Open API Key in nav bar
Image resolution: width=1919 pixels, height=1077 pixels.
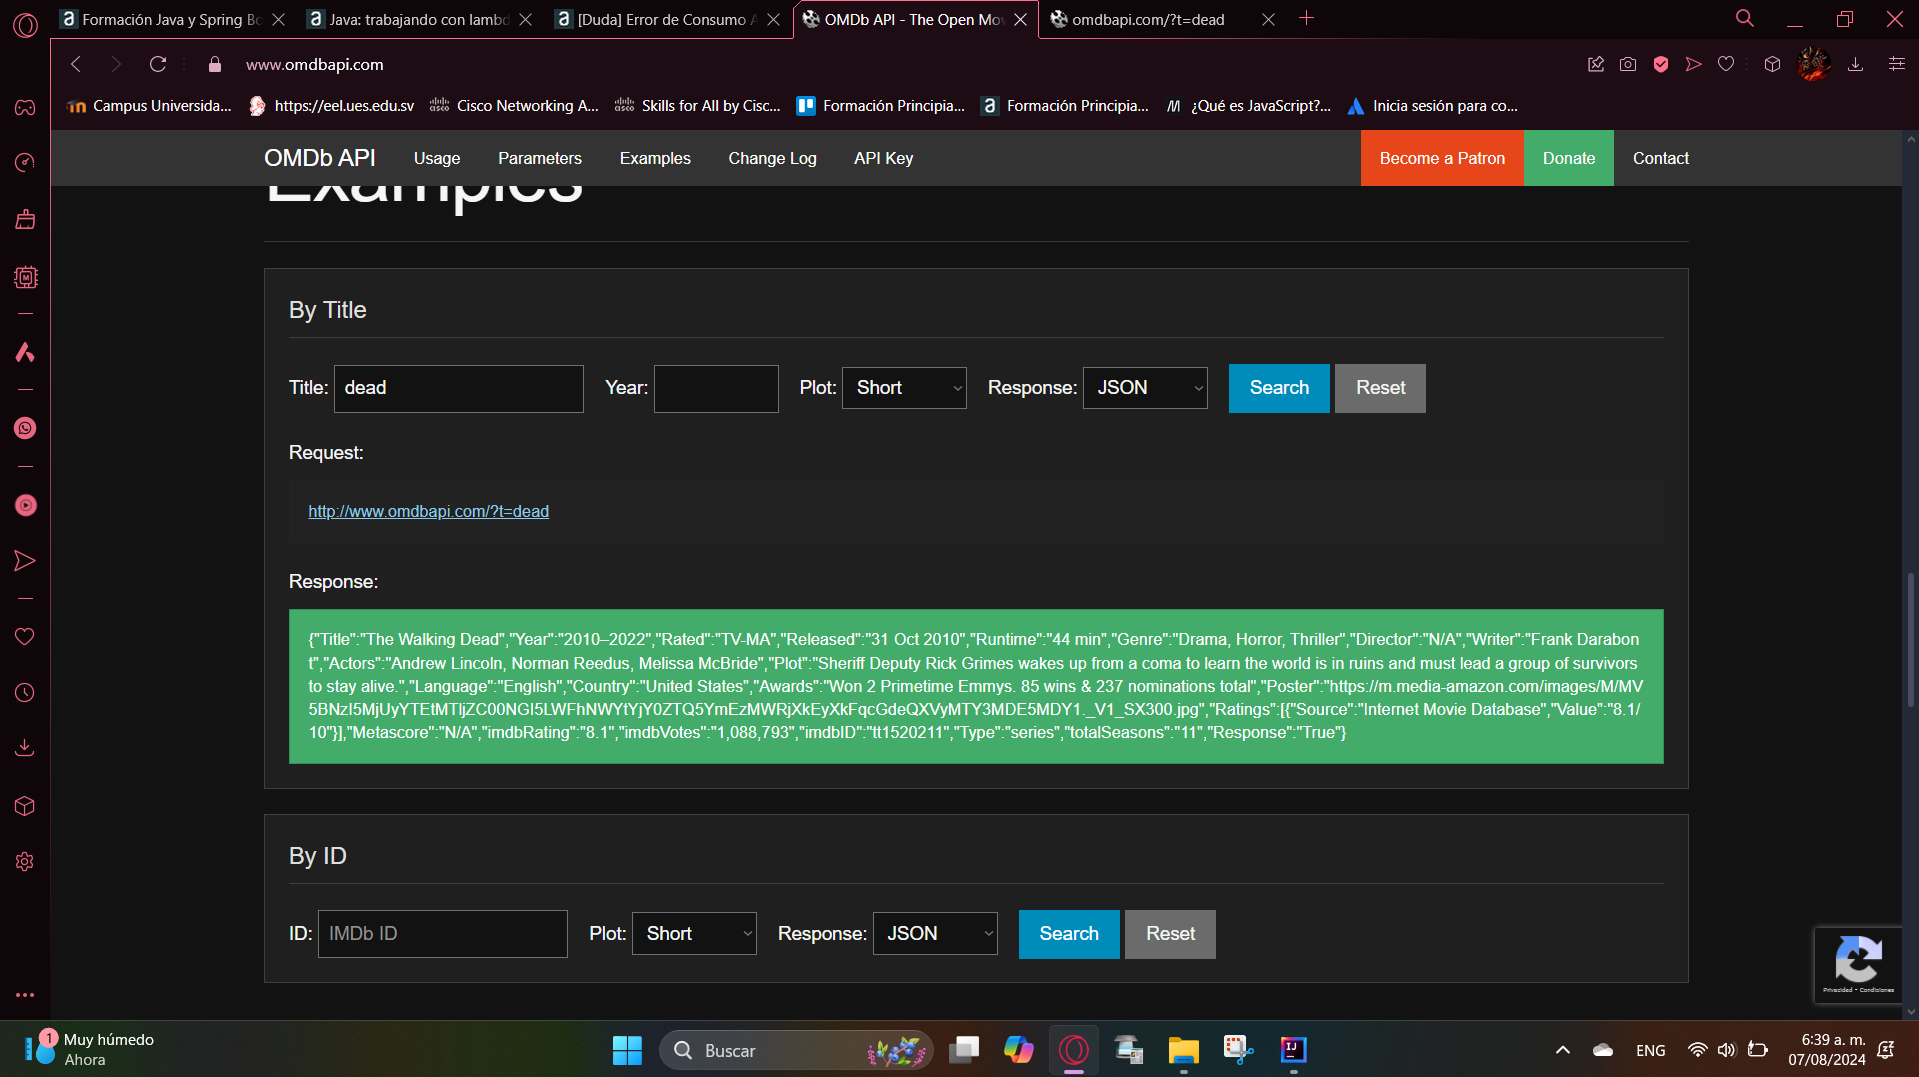coord(883,158)
